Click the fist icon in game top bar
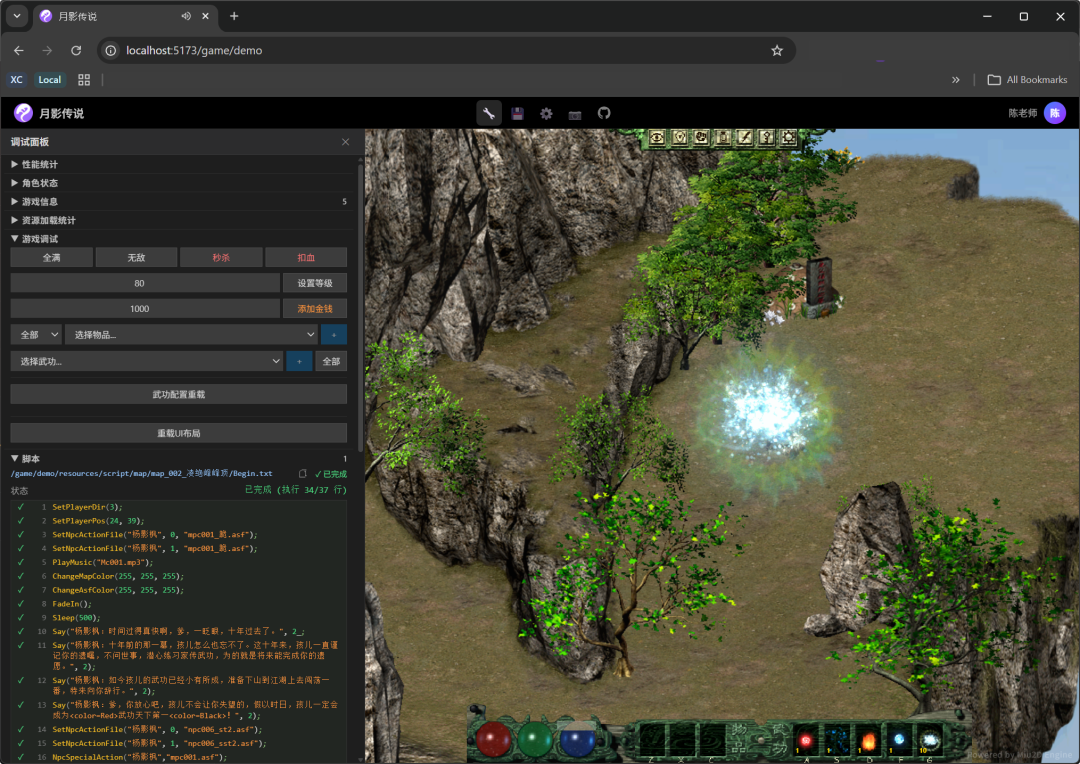This screenshot has width=1080, height=764. coord(701,137)
